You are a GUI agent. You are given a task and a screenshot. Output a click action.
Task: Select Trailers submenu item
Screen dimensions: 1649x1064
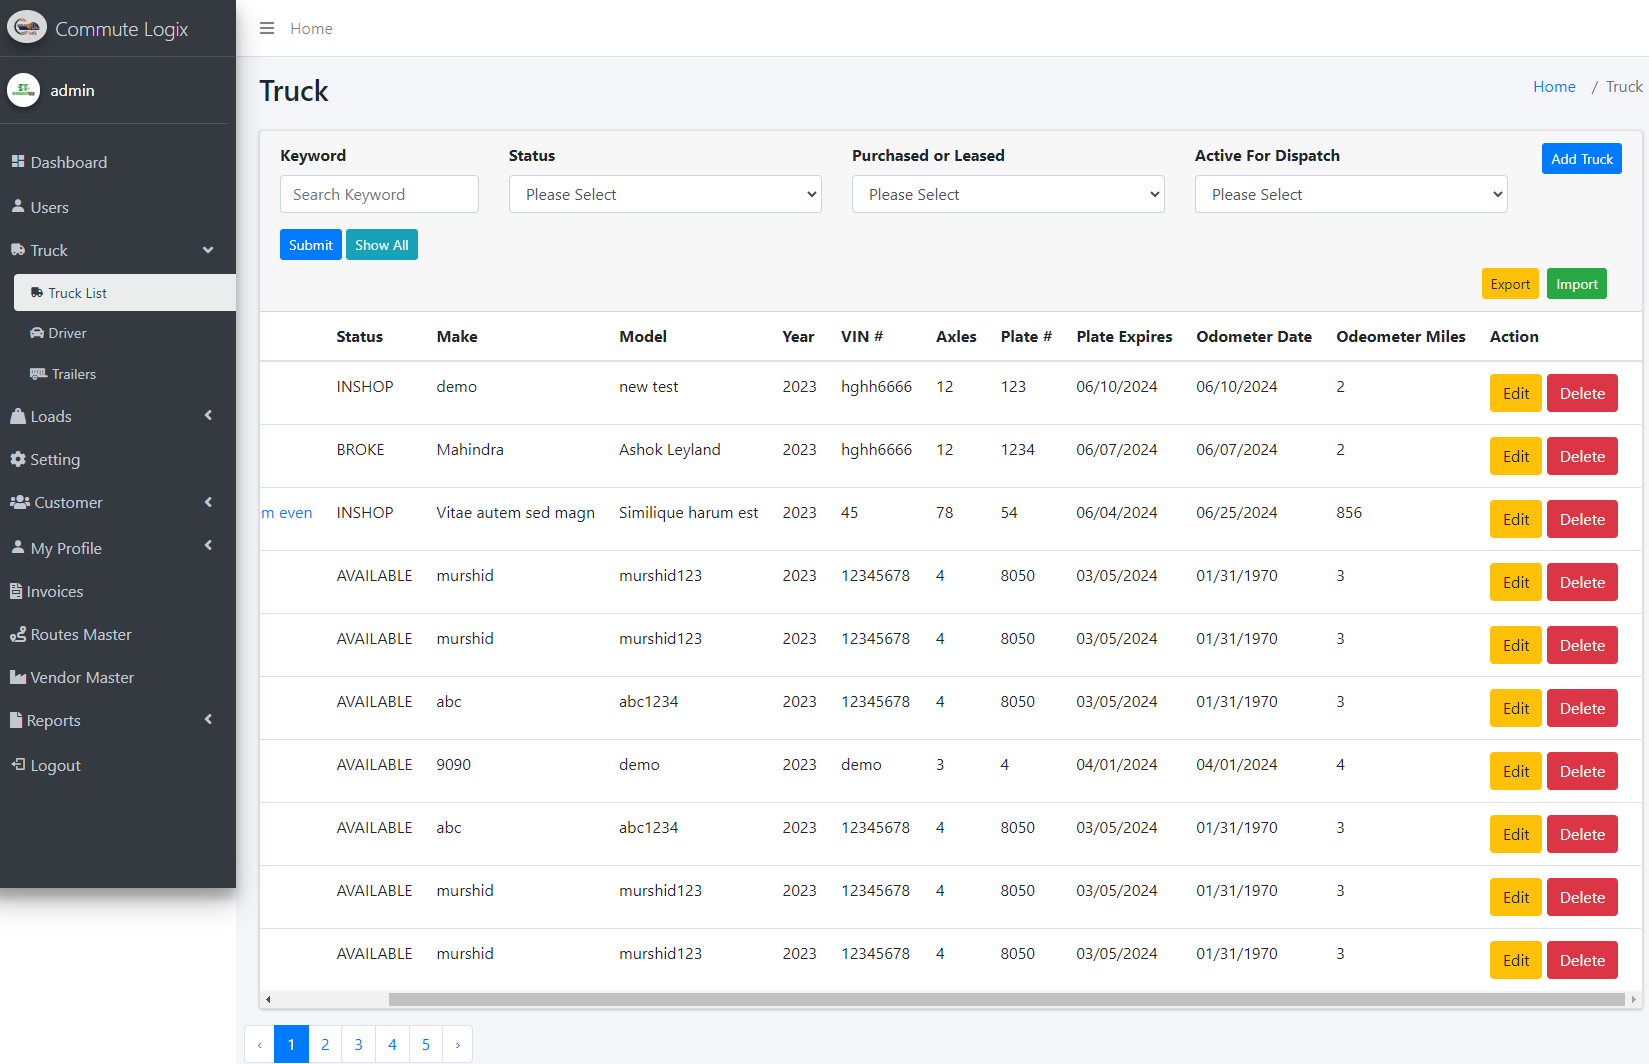tap(73, 374)
